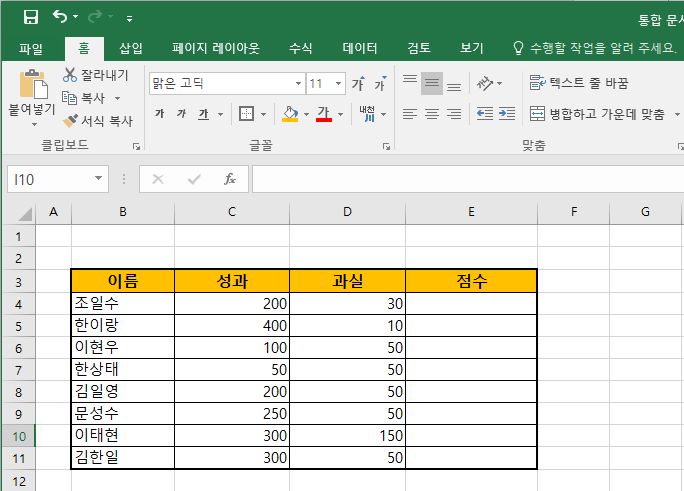Viewport: 684px width, 491px height.
Task: Click the fx insert function icon
Action: point(229,179)
